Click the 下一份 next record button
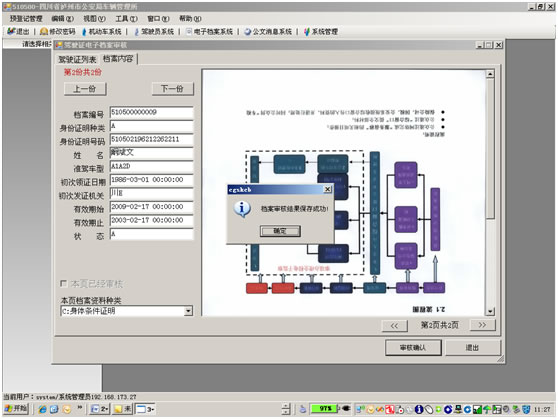Viewport: 558px width, 419px height. (173, 89)
